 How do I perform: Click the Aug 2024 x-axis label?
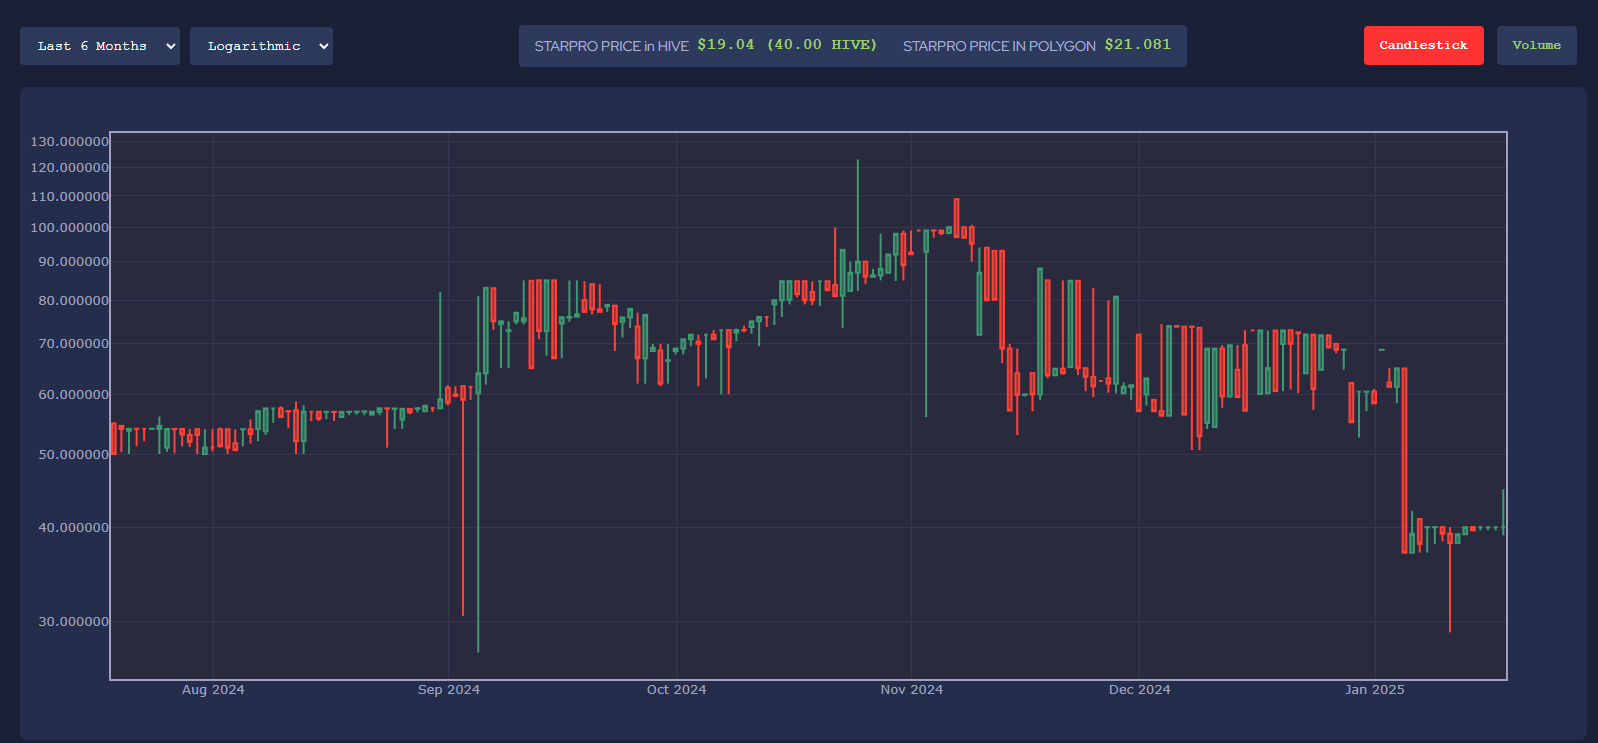[213, 690]
